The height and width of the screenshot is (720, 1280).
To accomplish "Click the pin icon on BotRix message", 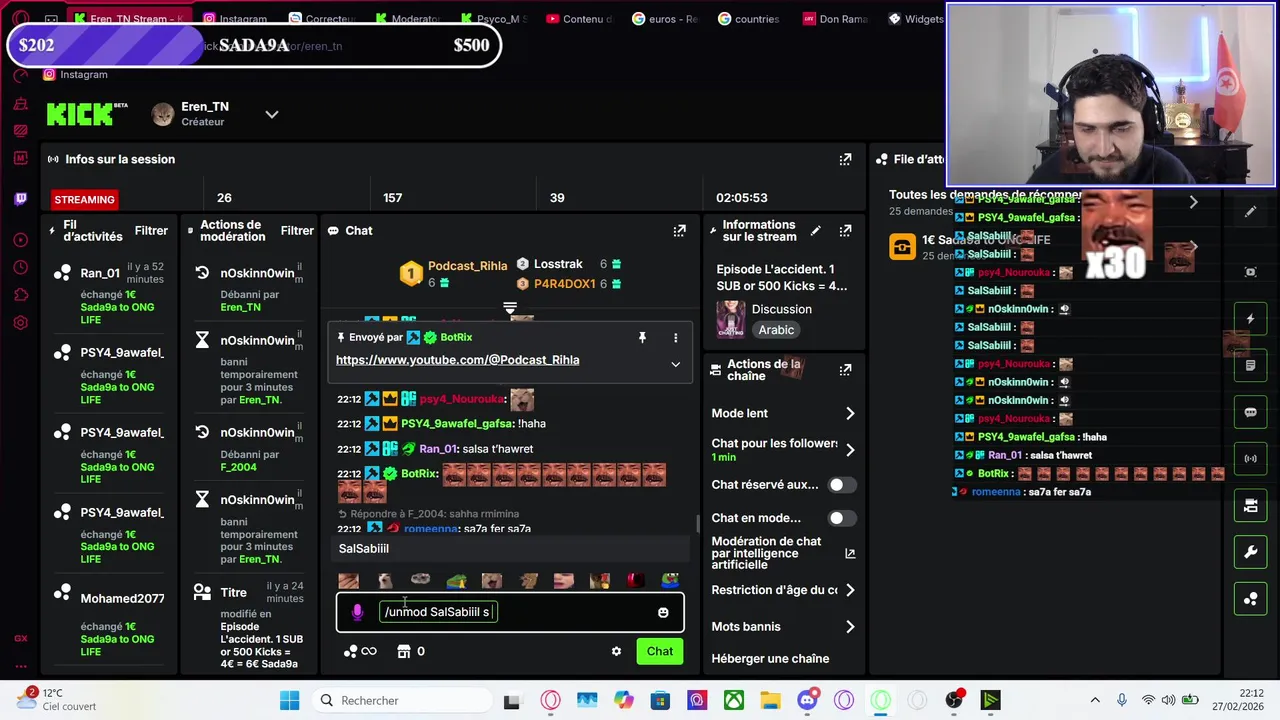I will pos(642,338).
